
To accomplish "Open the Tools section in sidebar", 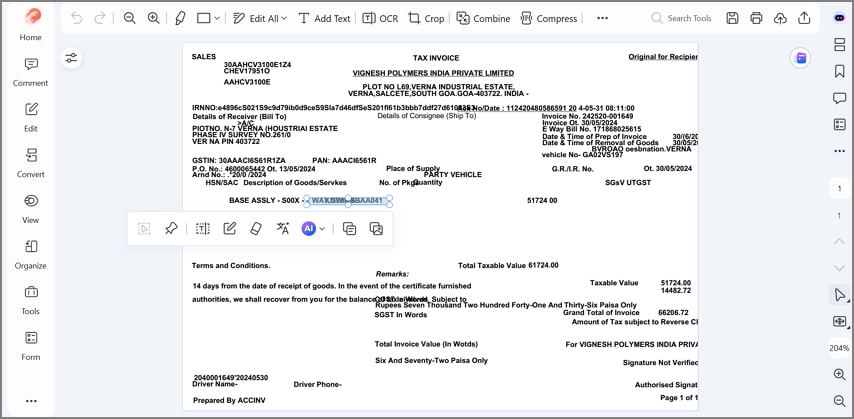I will click(30, 300).
